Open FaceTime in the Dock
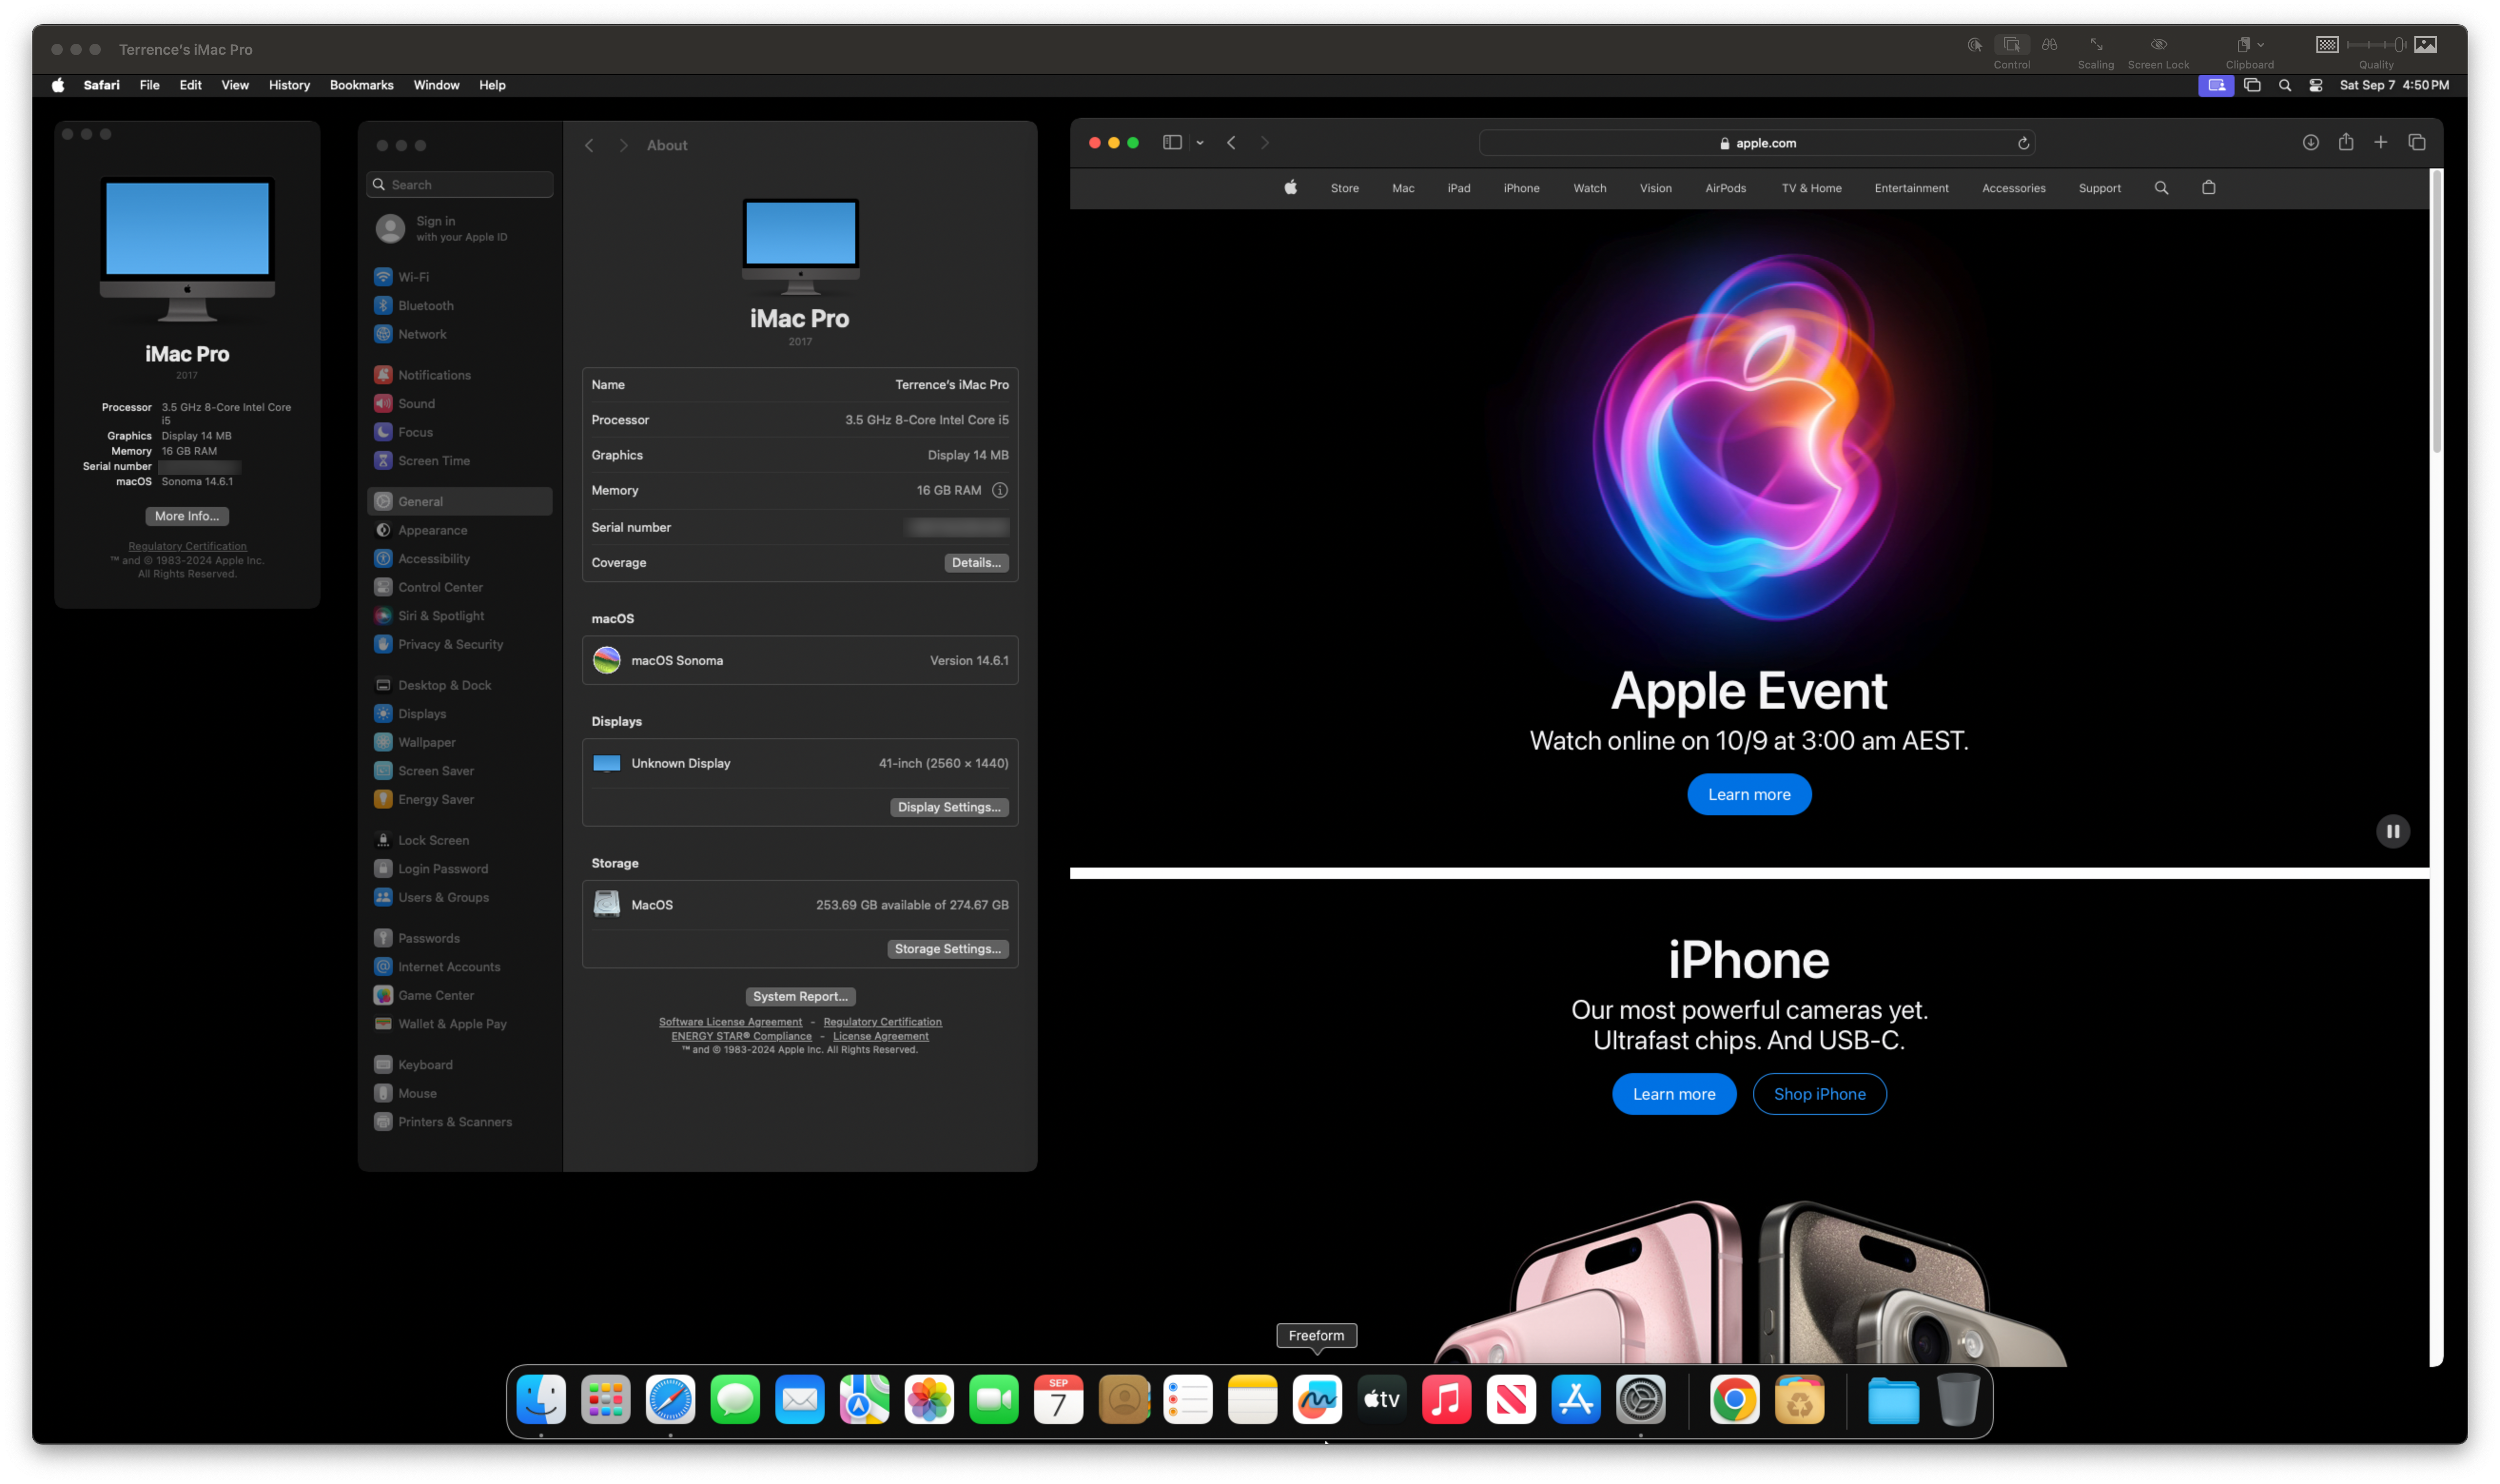This screenshot has height=1484, width=2500. pyautogui.click(x=994, y=1400)
